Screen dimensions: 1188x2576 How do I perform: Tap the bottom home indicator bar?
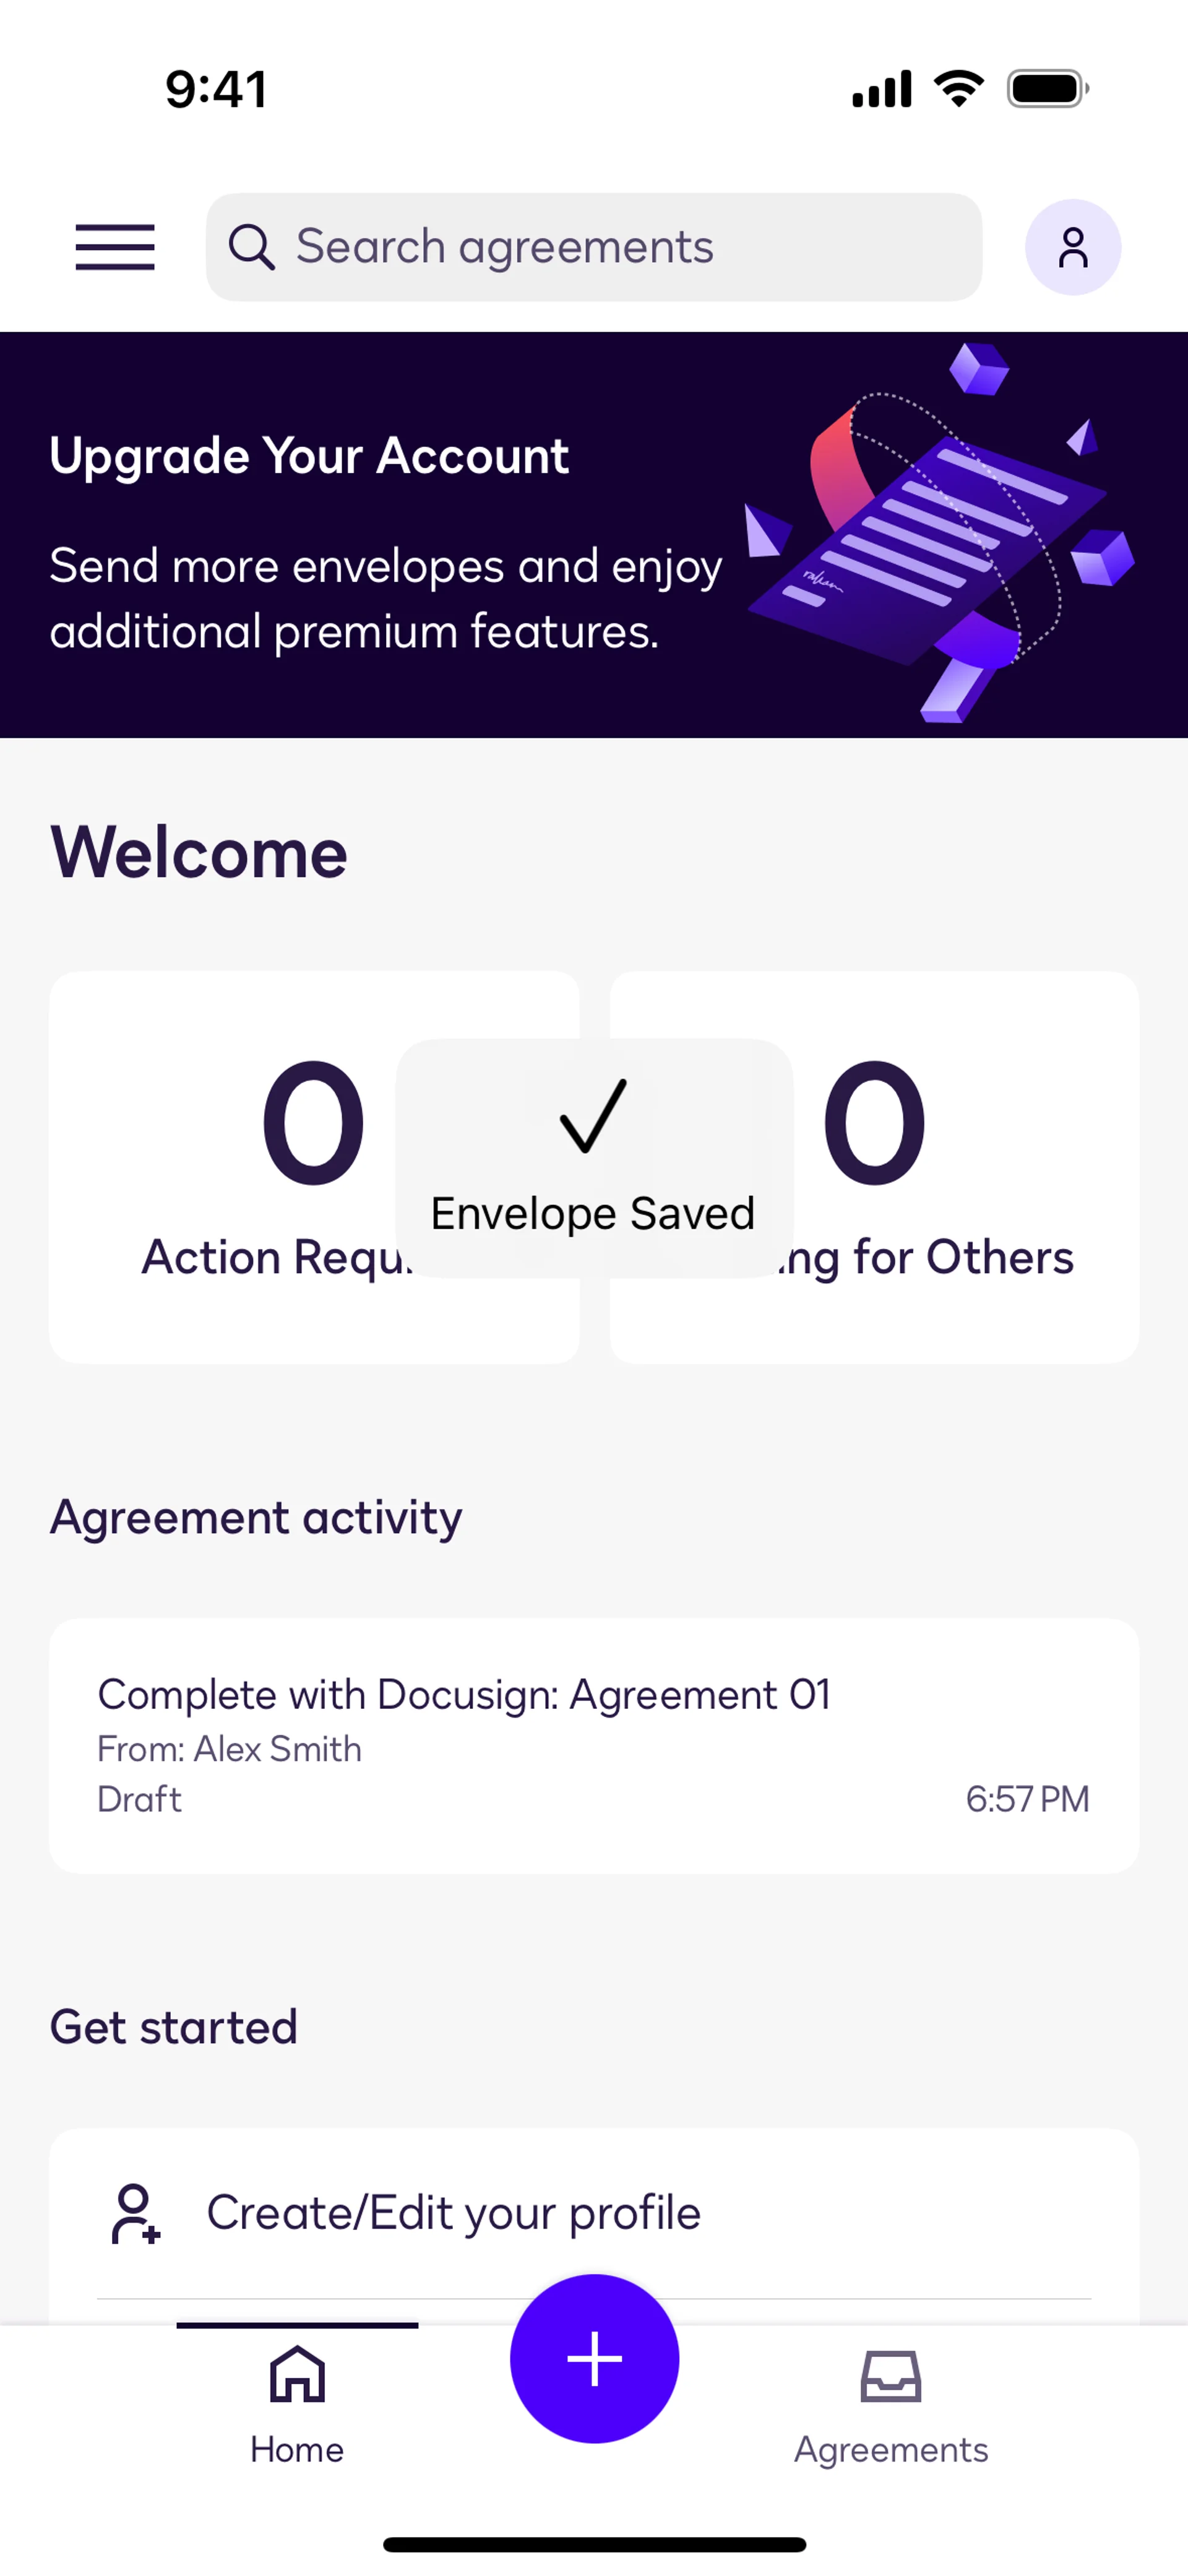(594, 2544)
